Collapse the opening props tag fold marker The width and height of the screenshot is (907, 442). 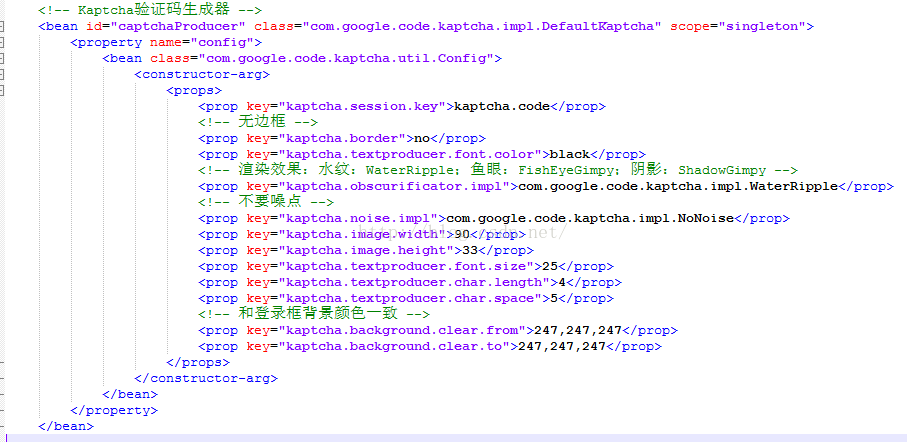coord(1,90)
